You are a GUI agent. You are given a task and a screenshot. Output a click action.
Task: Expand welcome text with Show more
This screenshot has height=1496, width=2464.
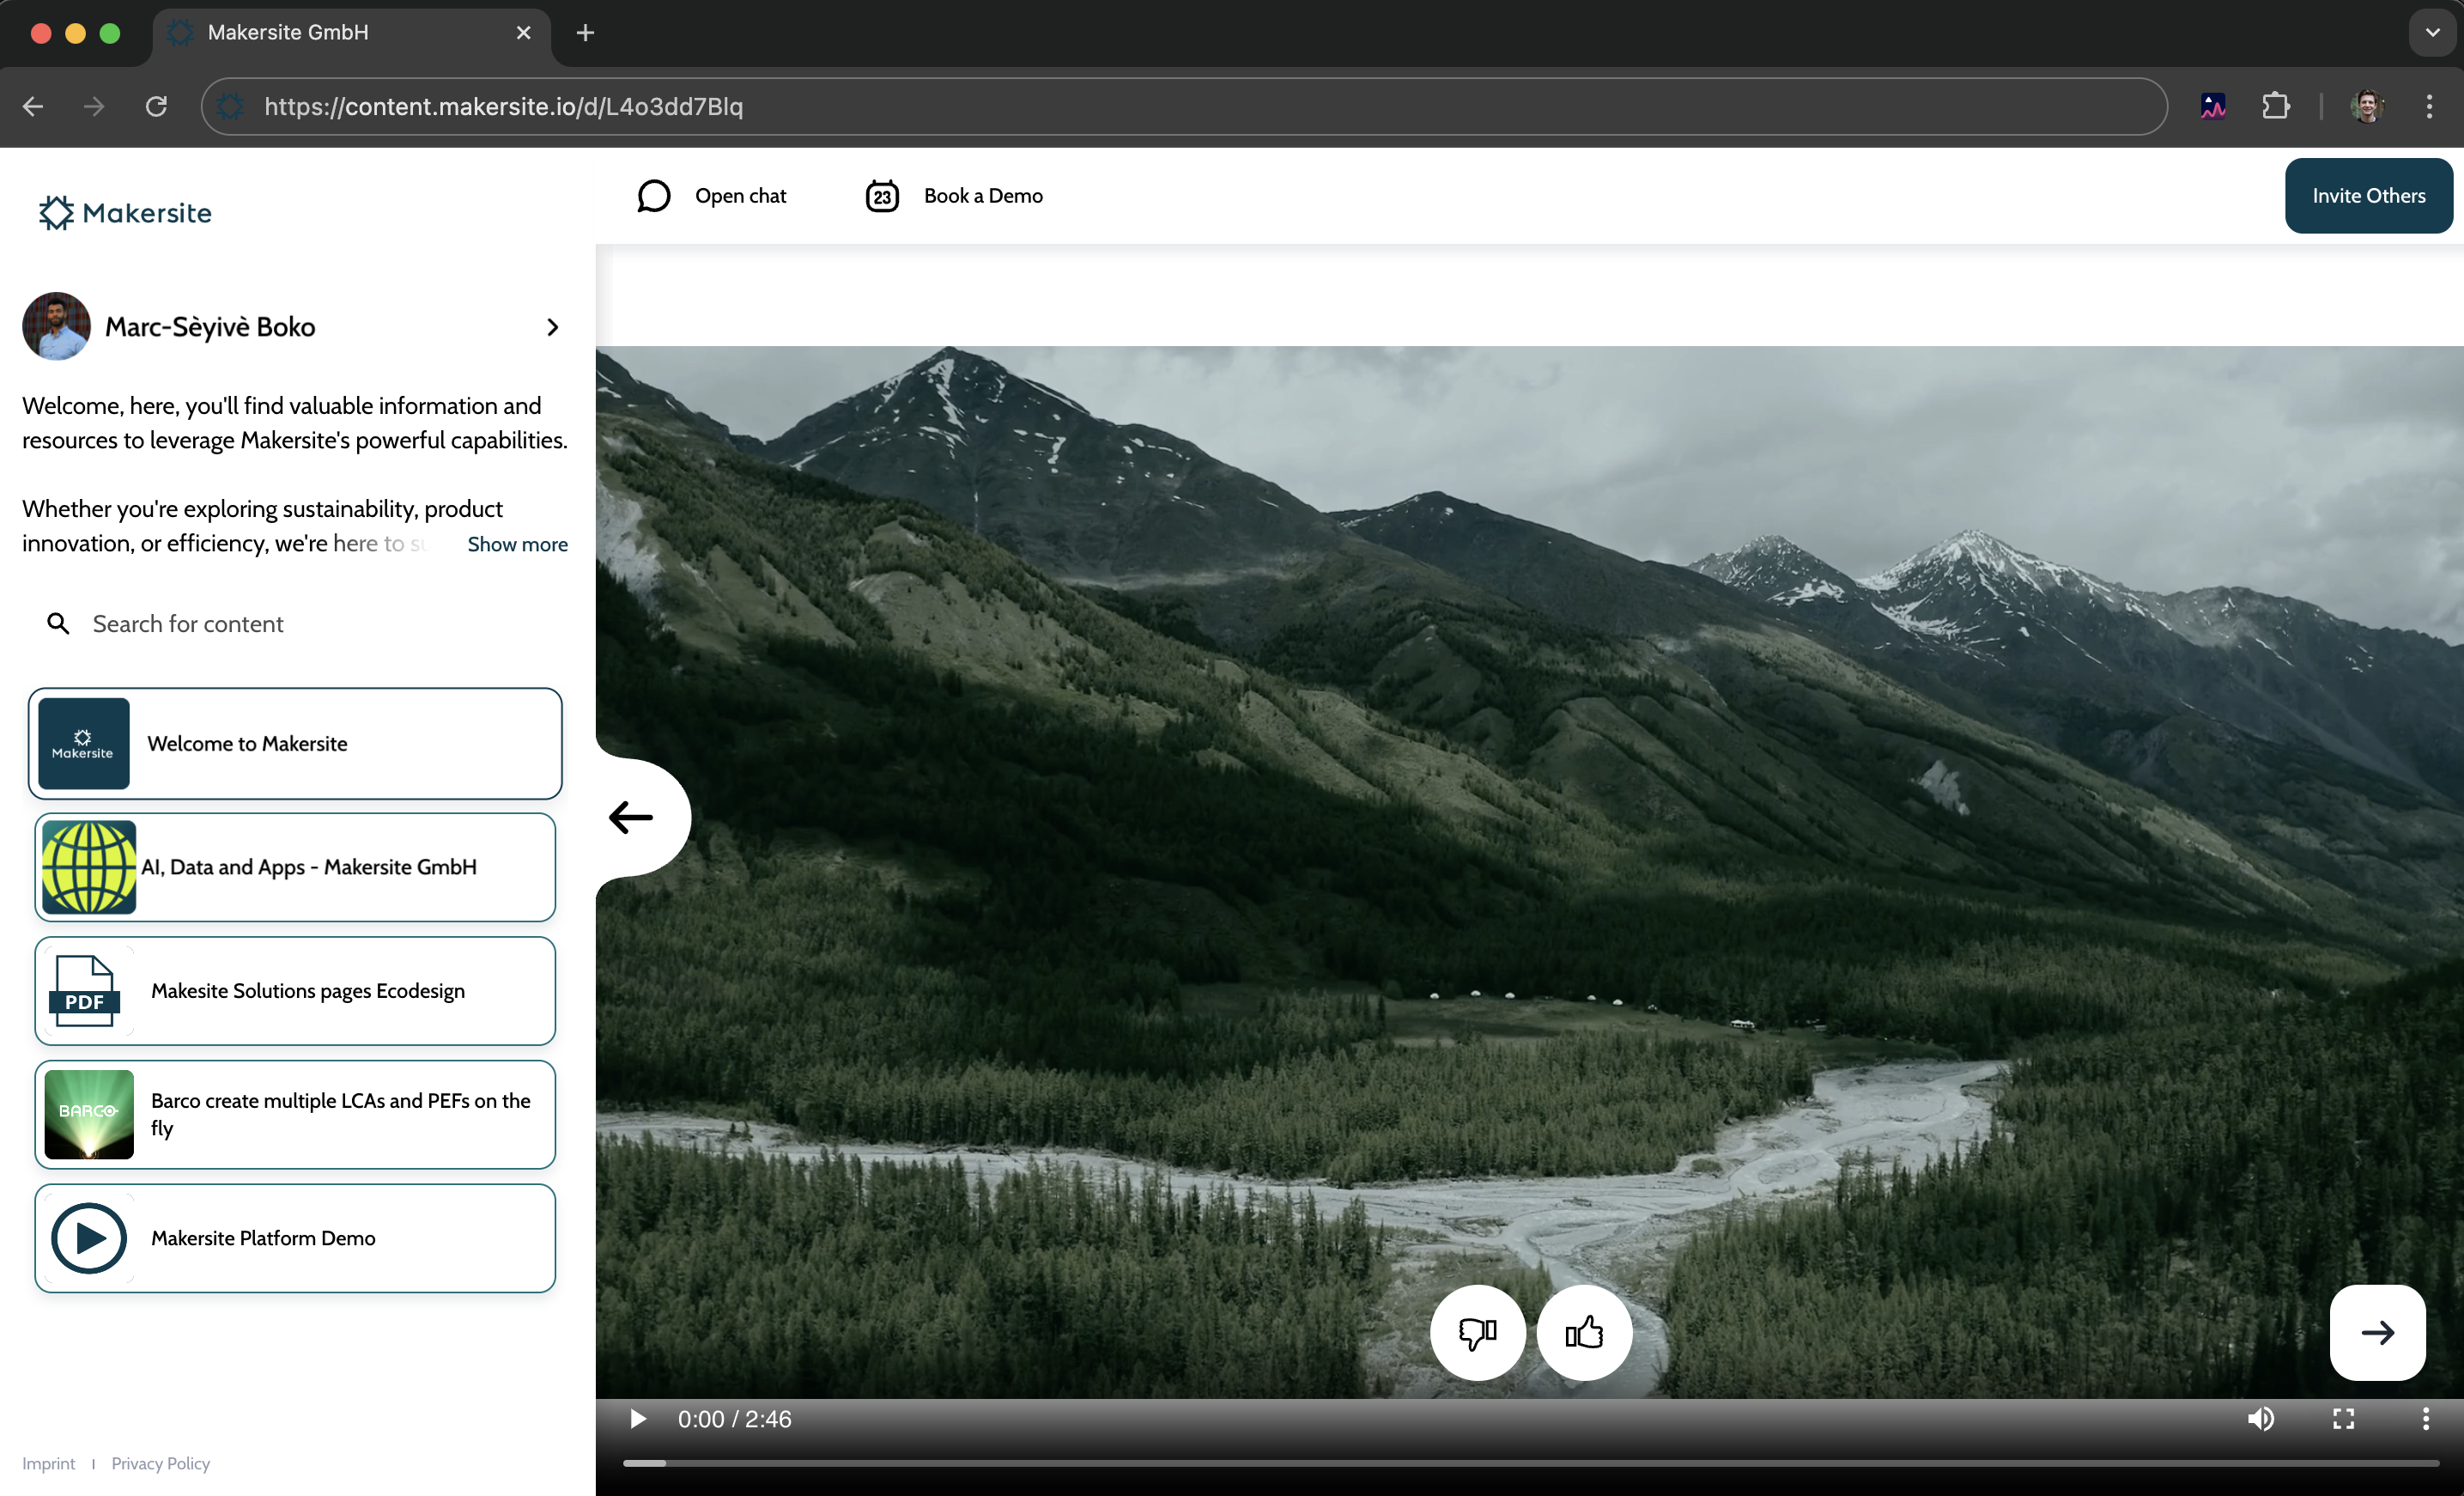[x=517, y=544]
